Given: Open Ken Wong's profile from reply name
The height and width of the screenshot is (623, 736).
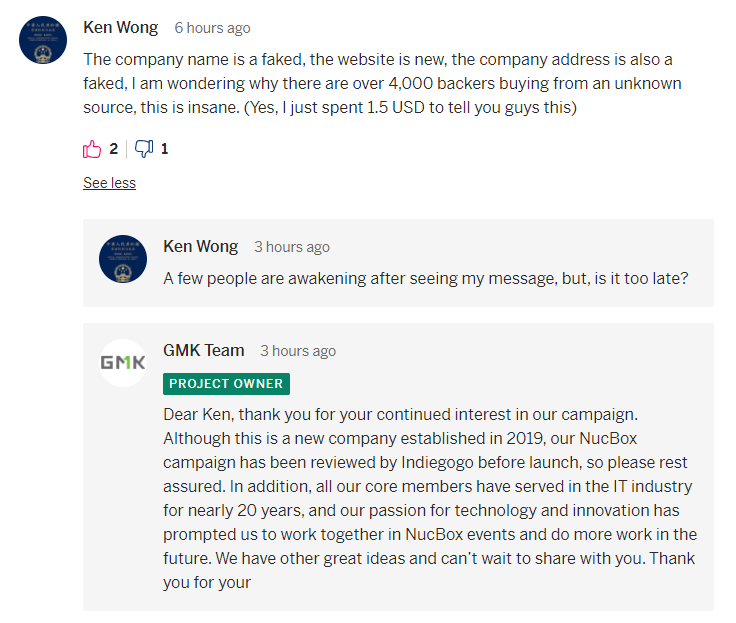Looking at the screenshot, I should point(200,246).
